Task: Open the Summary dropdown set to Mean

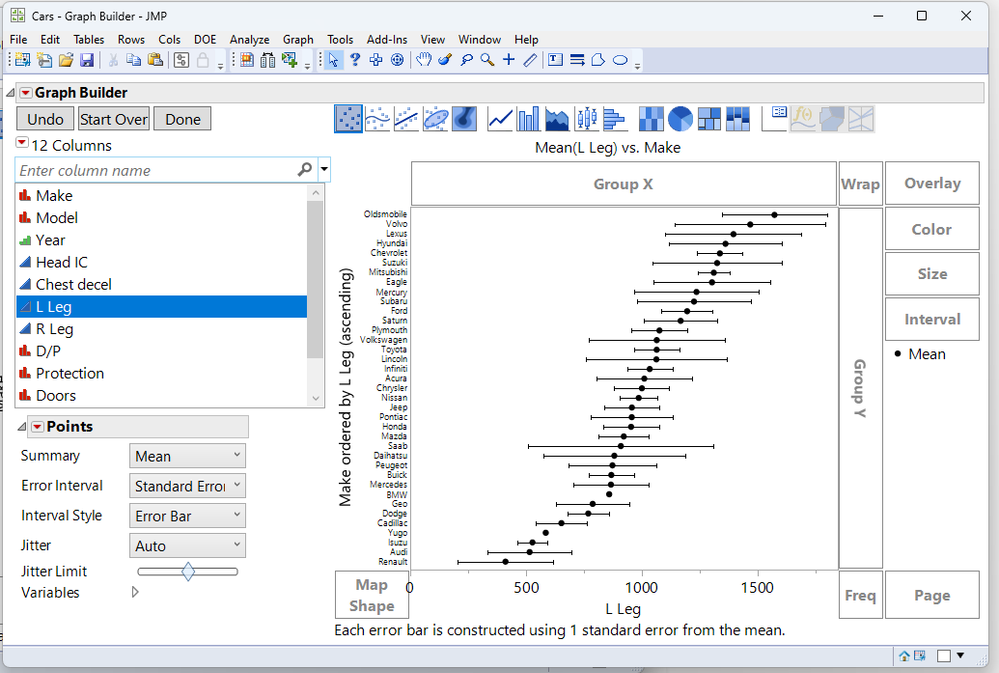Action: click(x=187, y=456)
